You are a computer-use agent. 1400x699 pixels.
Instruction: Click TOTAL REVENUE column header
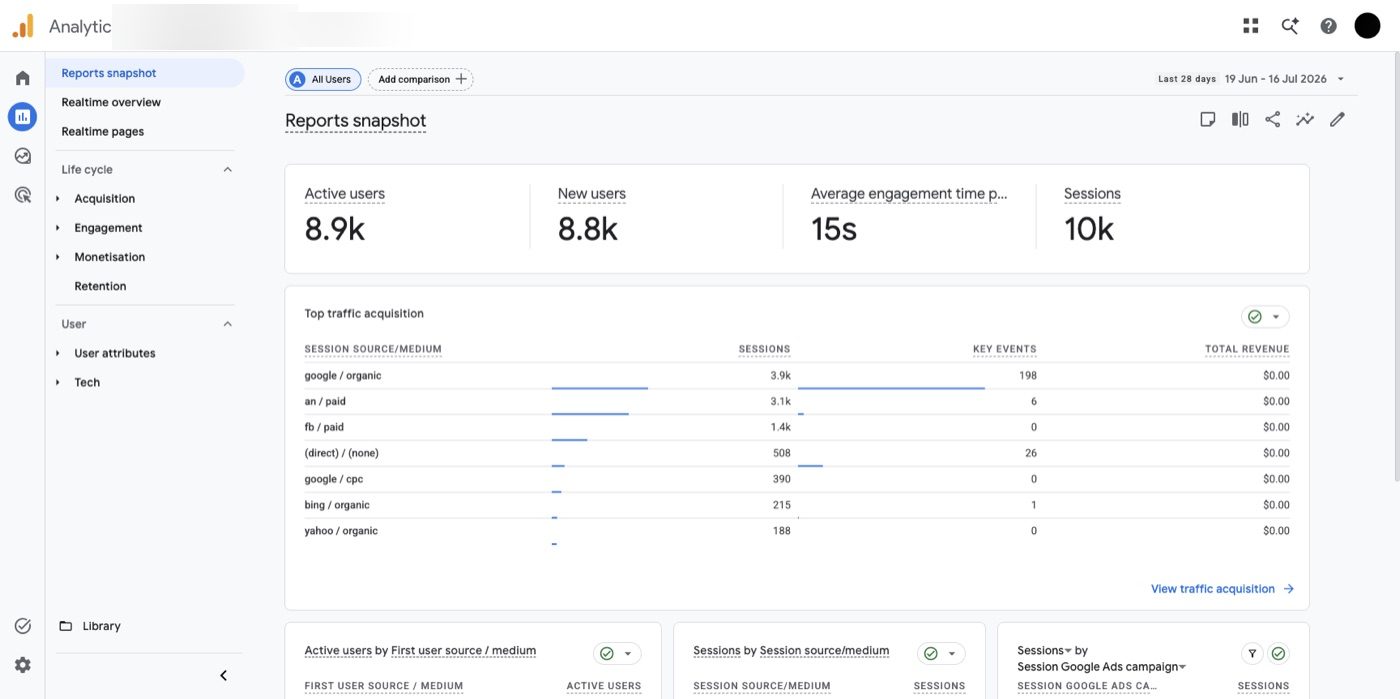1247,349
